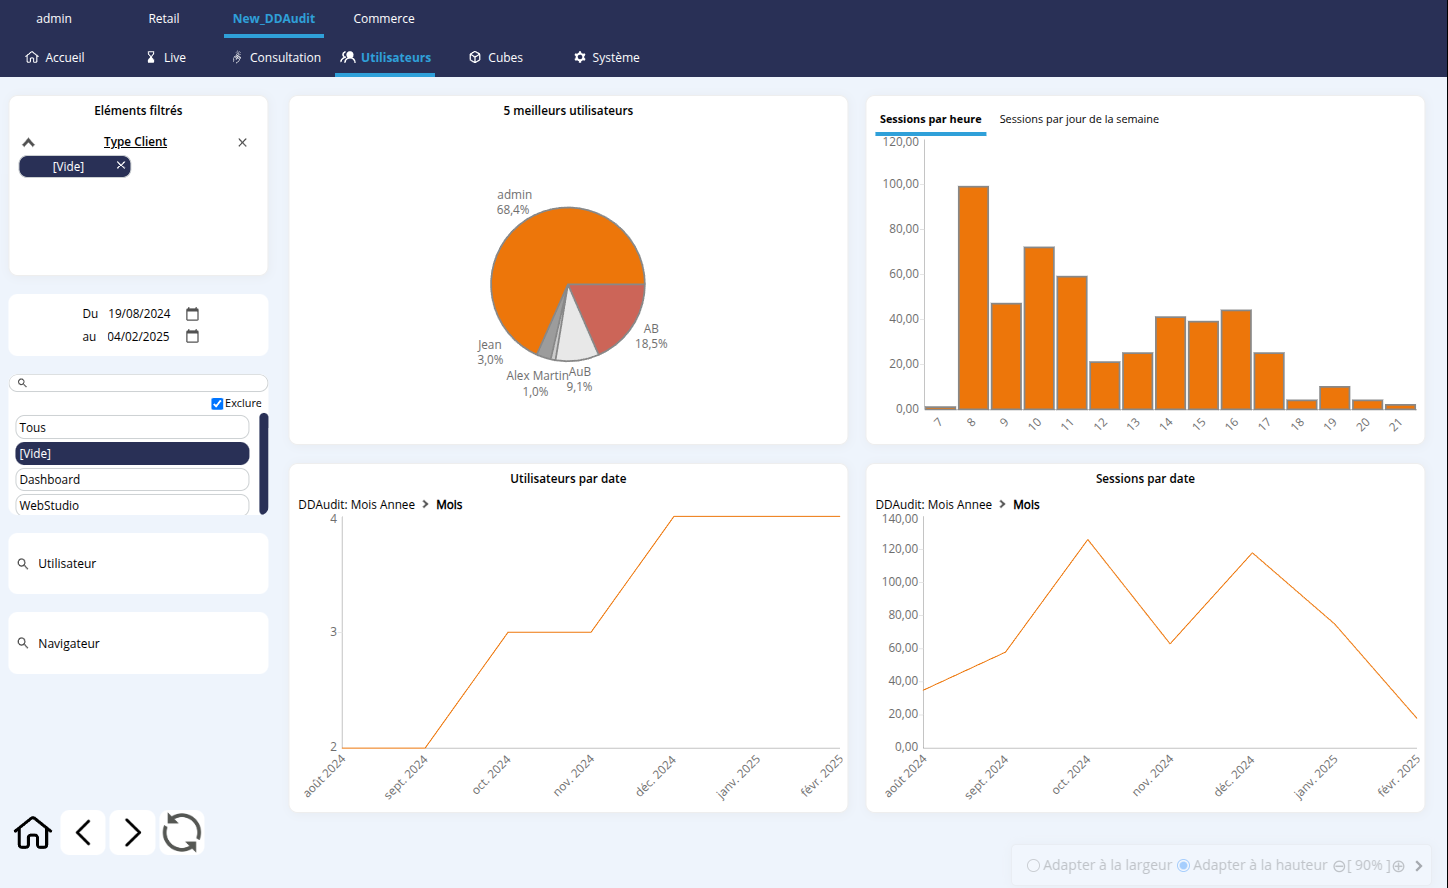
Task: Click the zoom out minus icon
Action: click(x=1339, y=866)
